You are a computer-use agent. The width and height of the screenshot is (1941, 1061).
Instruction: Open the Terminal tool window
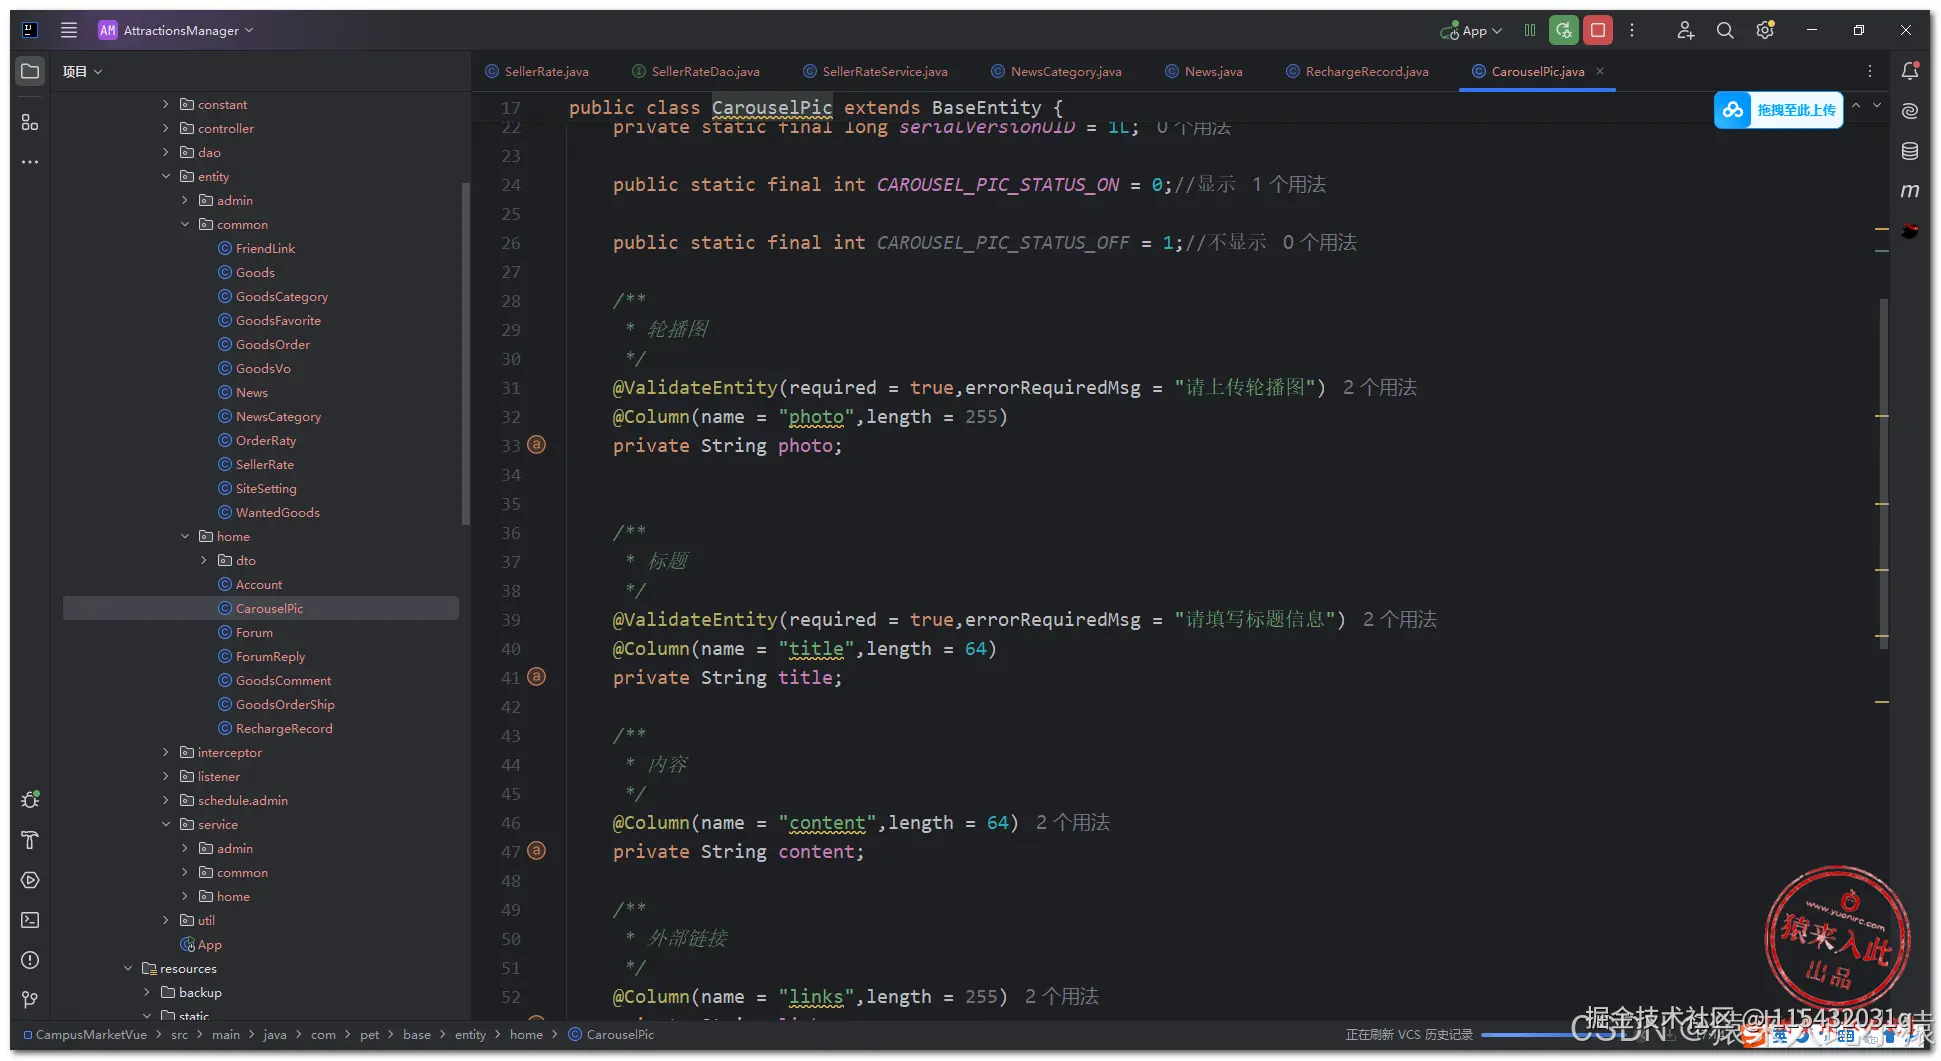point(30,920)
